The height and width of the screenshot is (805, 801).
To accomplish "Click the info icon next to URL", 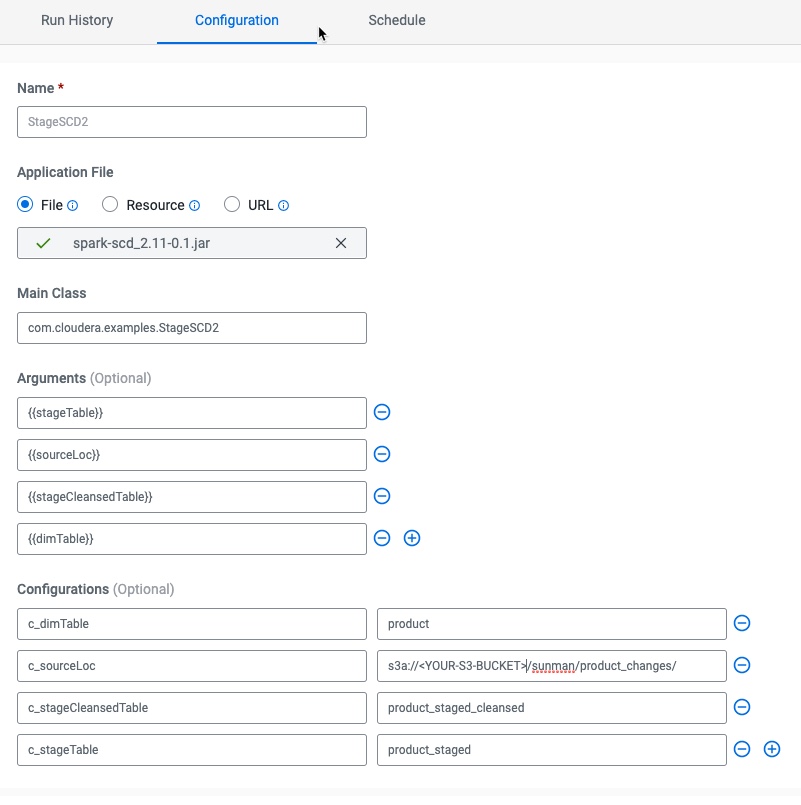I will [285, 205].
